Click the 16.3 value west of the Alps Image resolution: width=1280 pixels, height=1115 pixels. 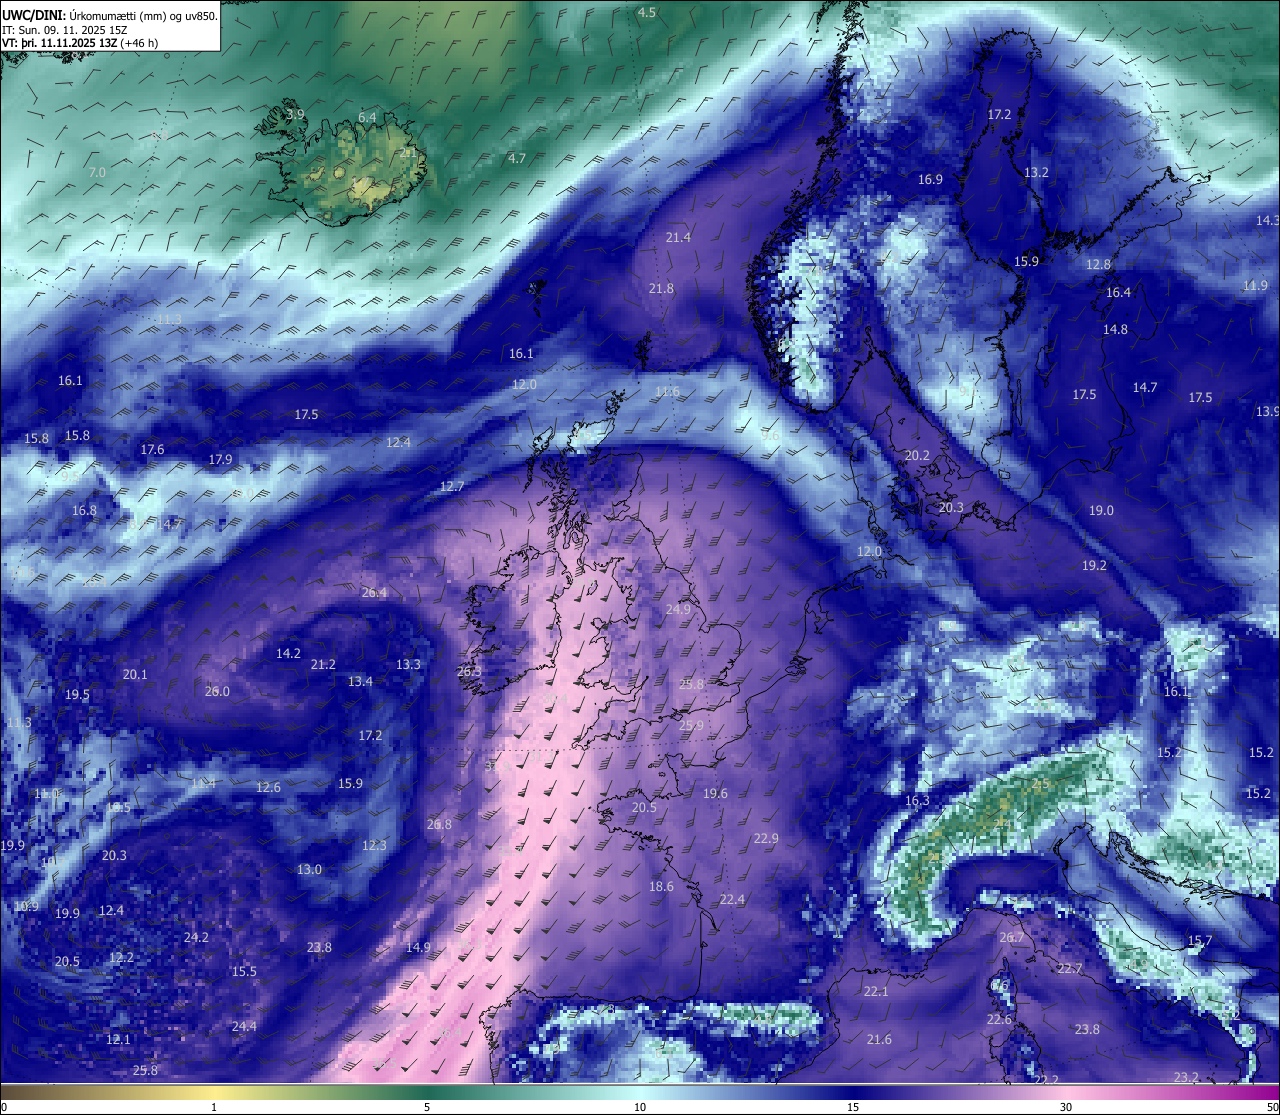pos(917,801)
